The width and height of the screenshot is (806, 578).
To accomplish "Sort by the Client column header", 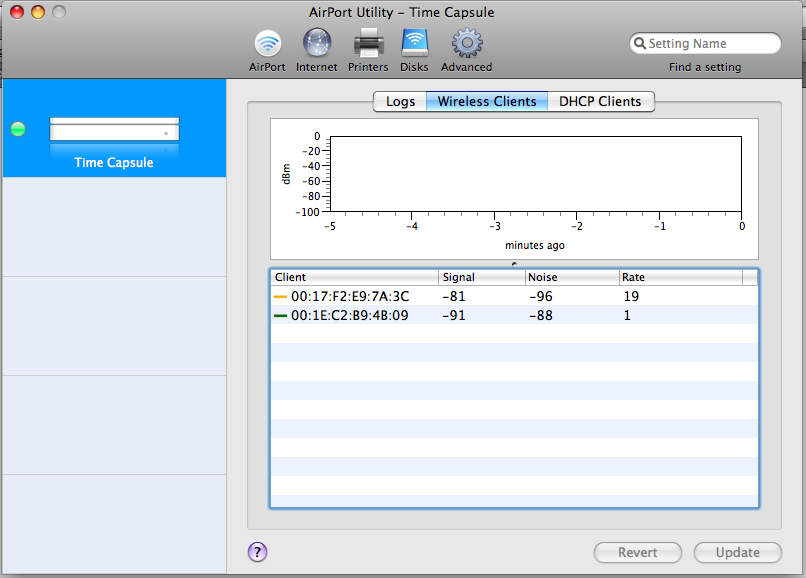I will [355, 277].
